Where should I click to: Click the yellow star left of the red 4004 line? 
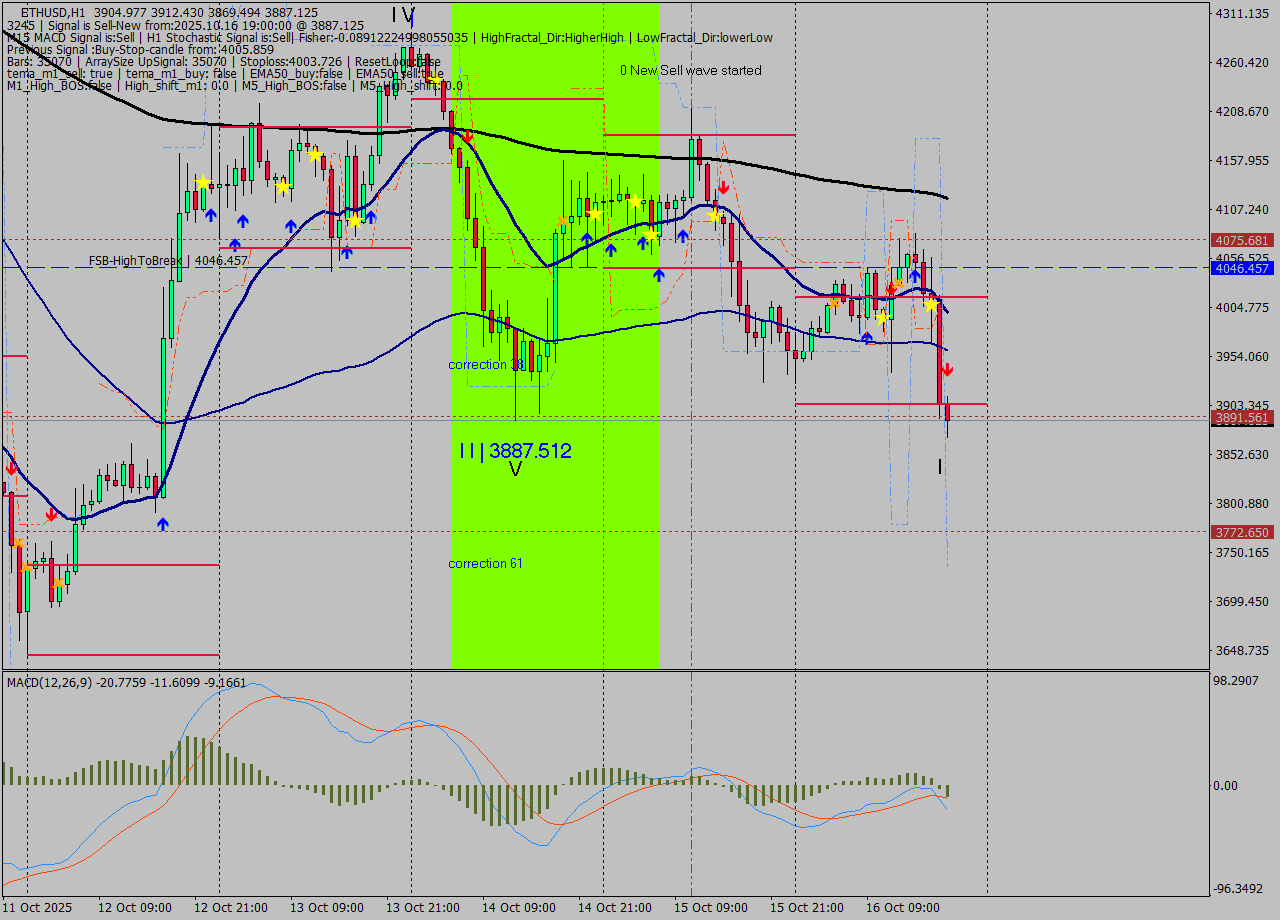[931, 304]
